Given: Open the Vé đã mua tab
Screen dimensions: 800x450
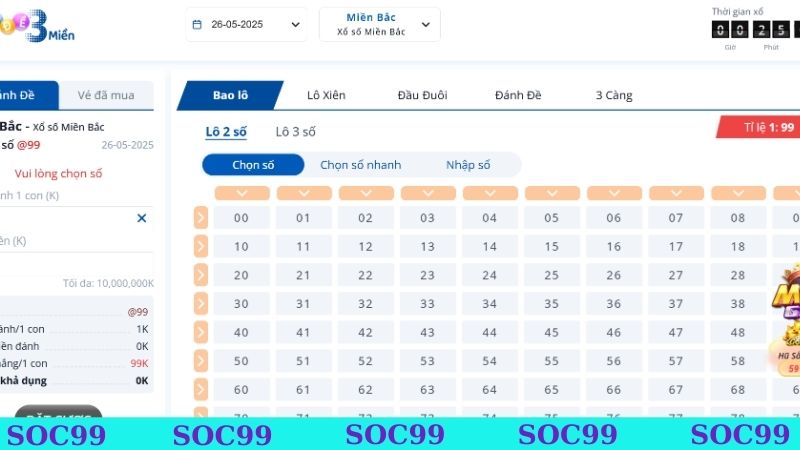Looking at the screenshot, I should click(106, 95).
